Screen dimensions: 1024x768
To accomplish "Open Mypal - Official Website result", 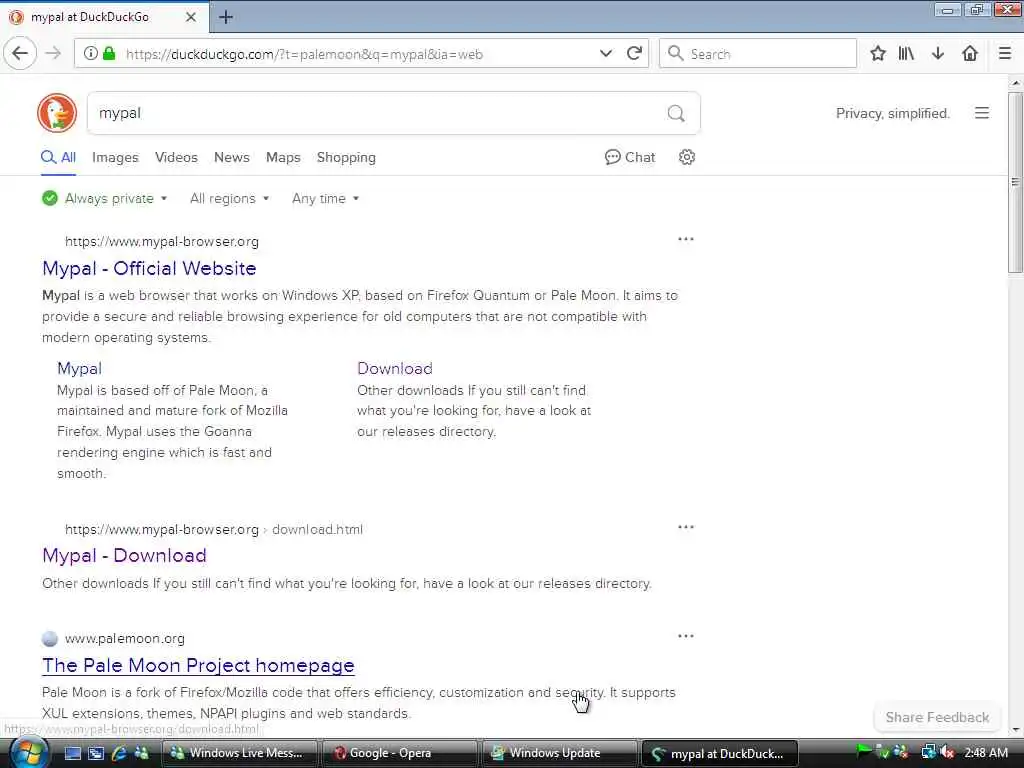I will (x=149, y=268).
